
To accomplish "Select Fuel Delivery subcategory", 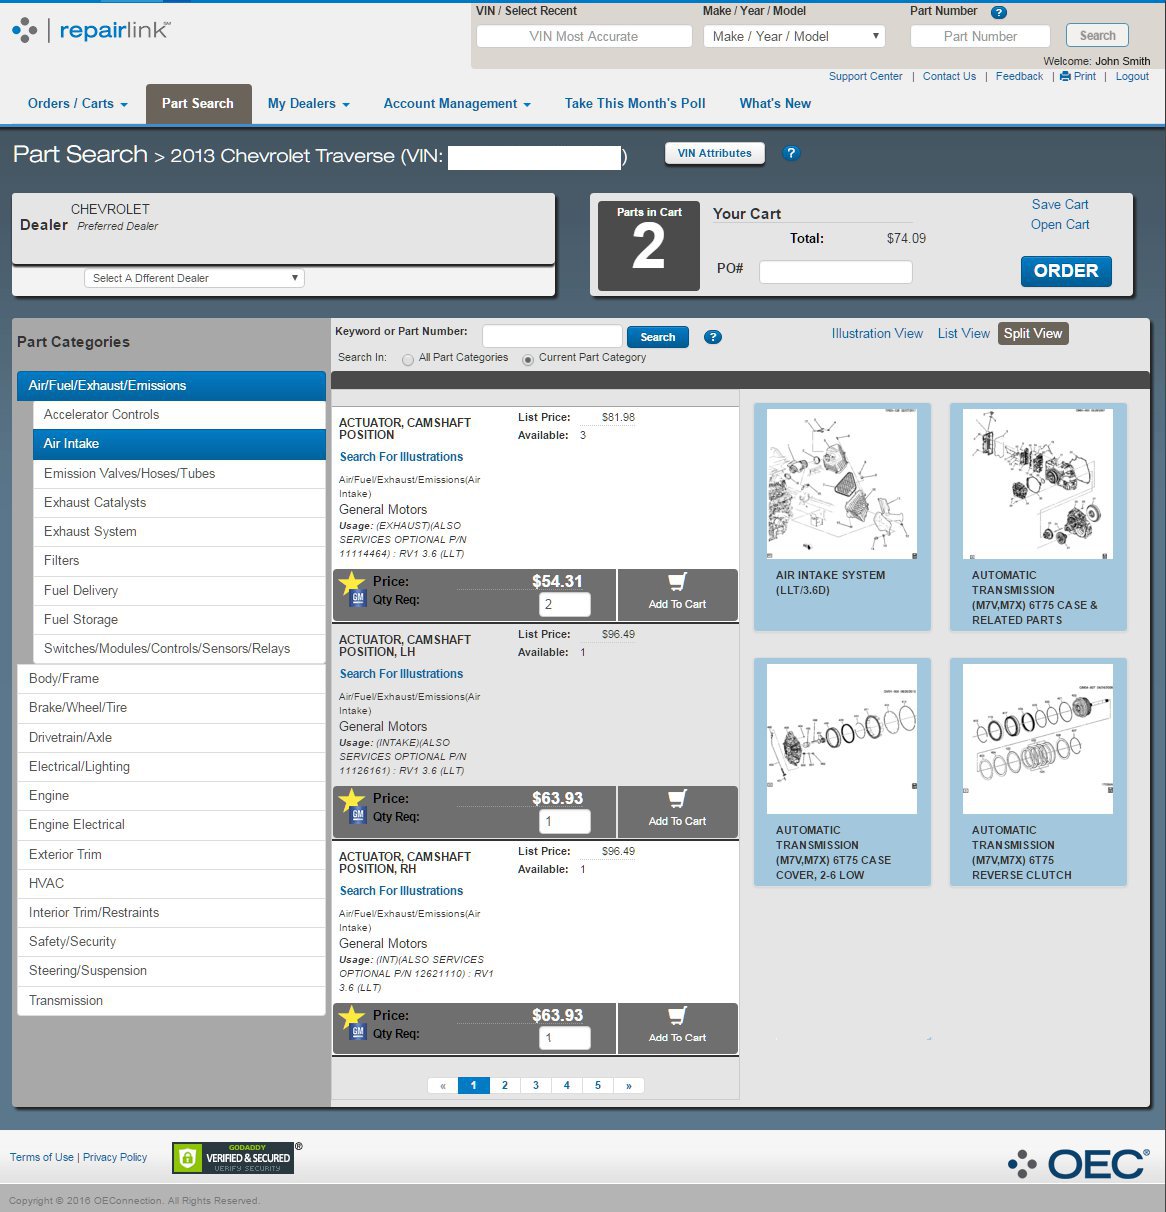I will 179,590.
